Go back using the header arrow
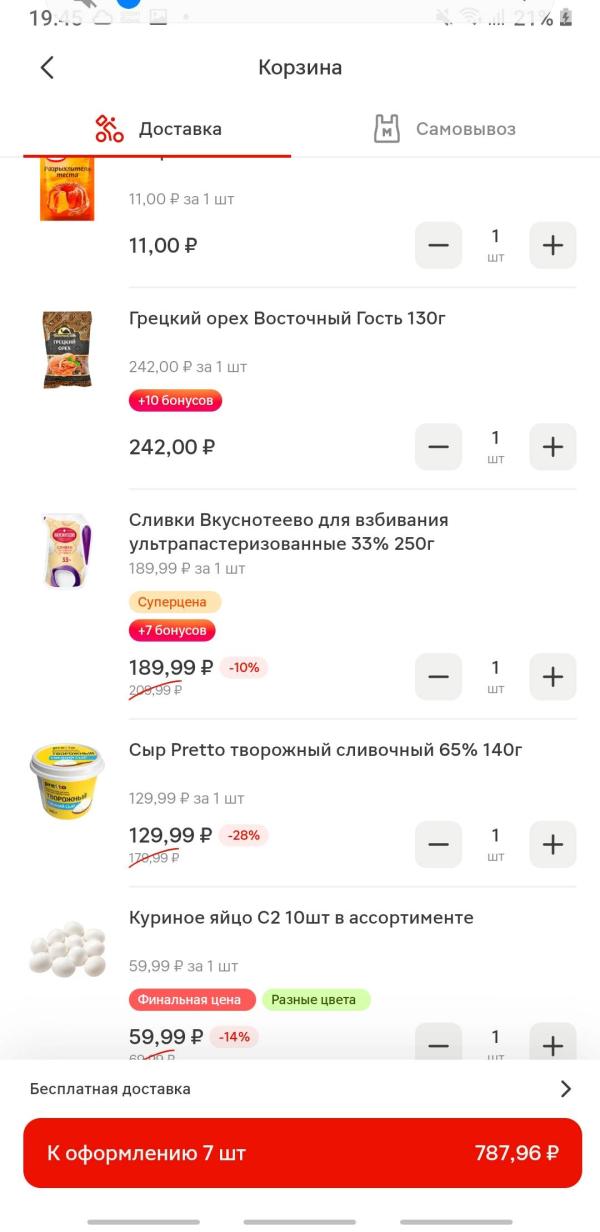 click(47, 68)
